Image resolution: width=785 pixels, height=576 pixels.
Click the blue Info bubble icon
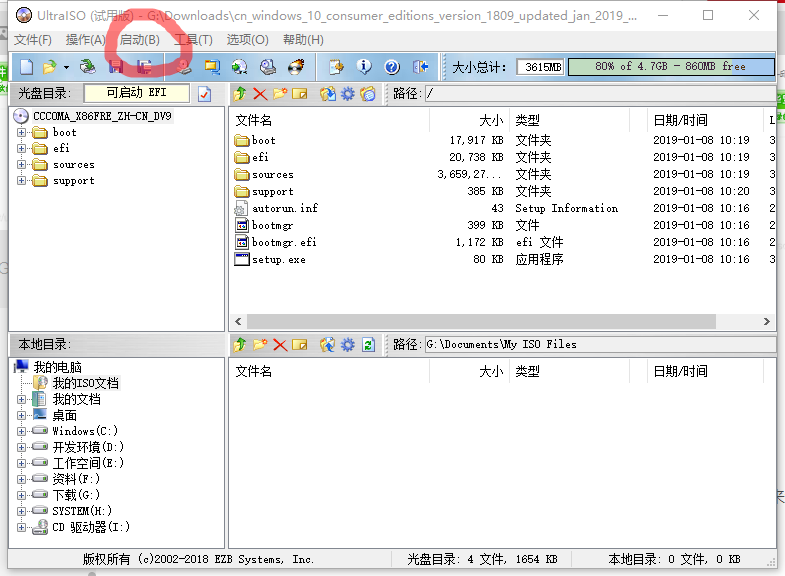[364, 67]
